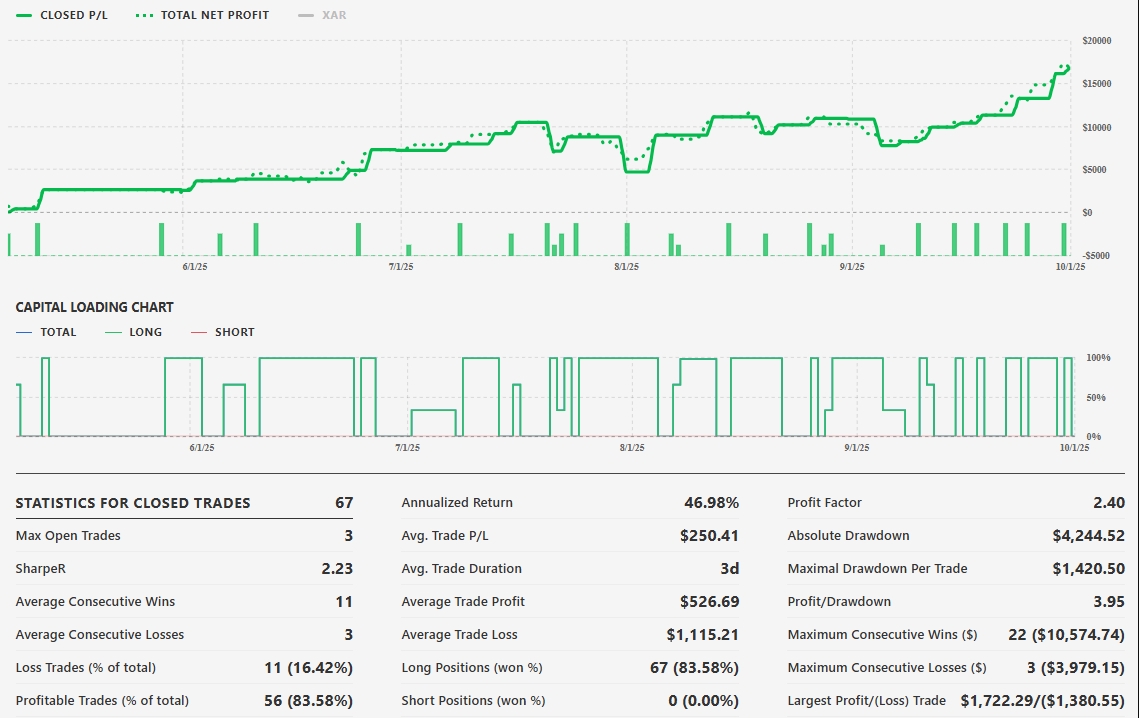Toggle the LONG series in capital loading legend
This screenshot has width=1139, height=718.
click(145, 332)
